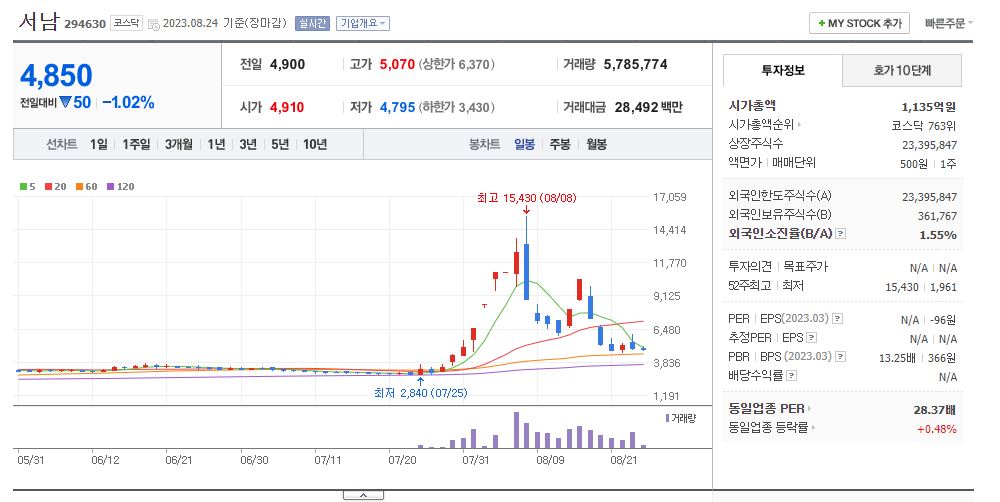
Task: Select the 1일 line chart period
Action: click(98, 145)
